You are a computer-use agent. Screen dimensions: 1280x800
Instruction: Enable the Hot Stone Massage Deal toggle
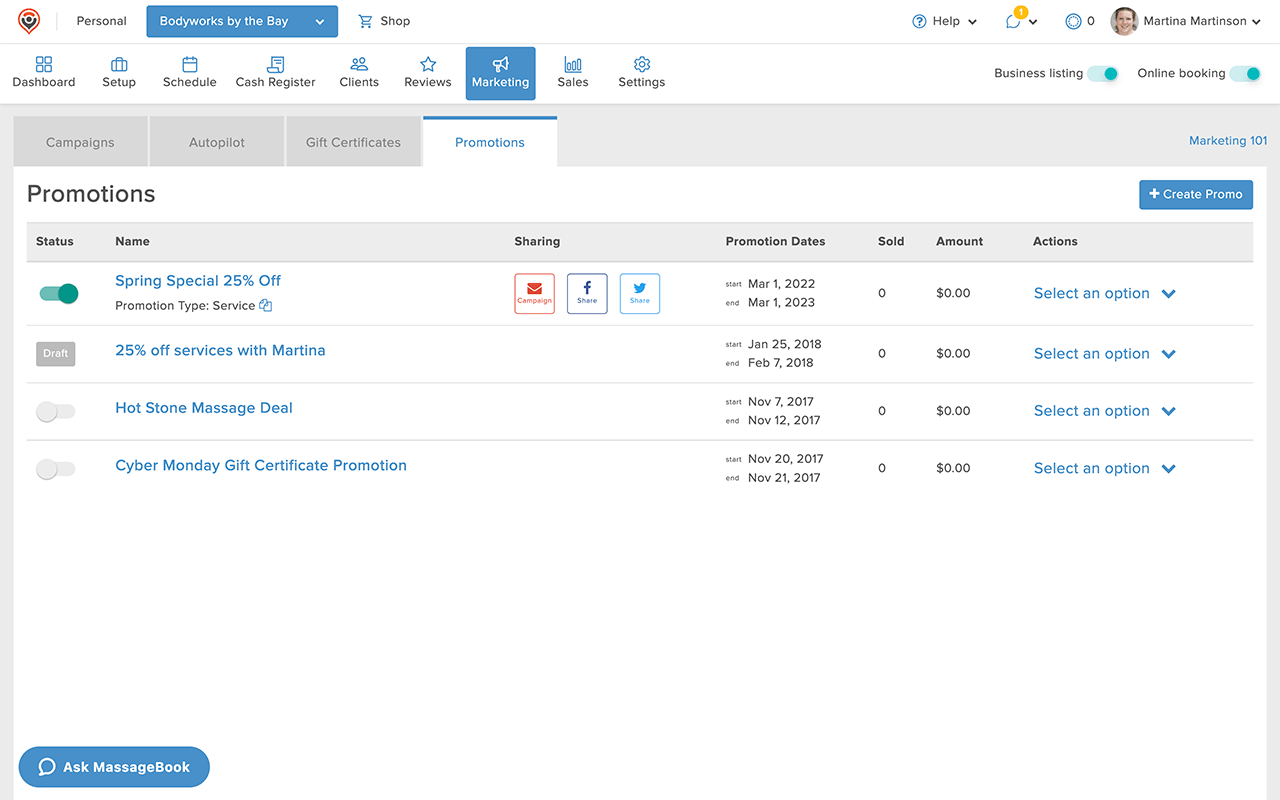[x=55, y=411]
